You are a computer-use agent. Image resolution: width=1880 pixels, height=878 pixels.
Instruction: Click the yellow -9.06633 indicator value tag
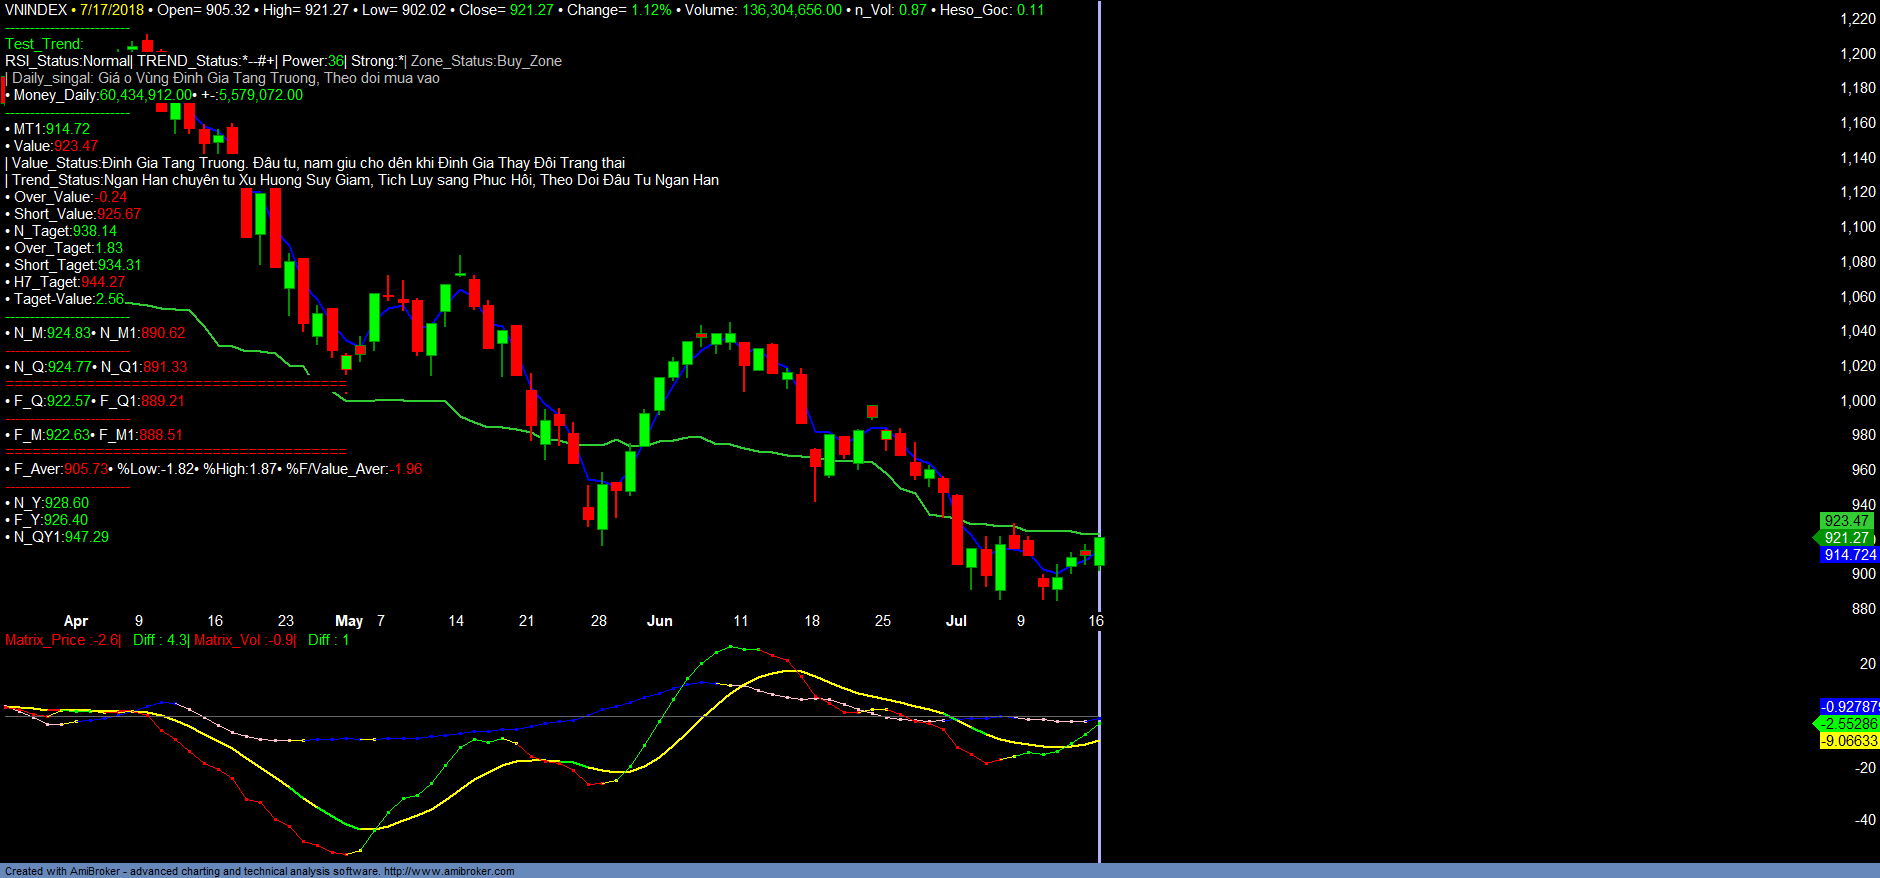[x=1849, y=741]
